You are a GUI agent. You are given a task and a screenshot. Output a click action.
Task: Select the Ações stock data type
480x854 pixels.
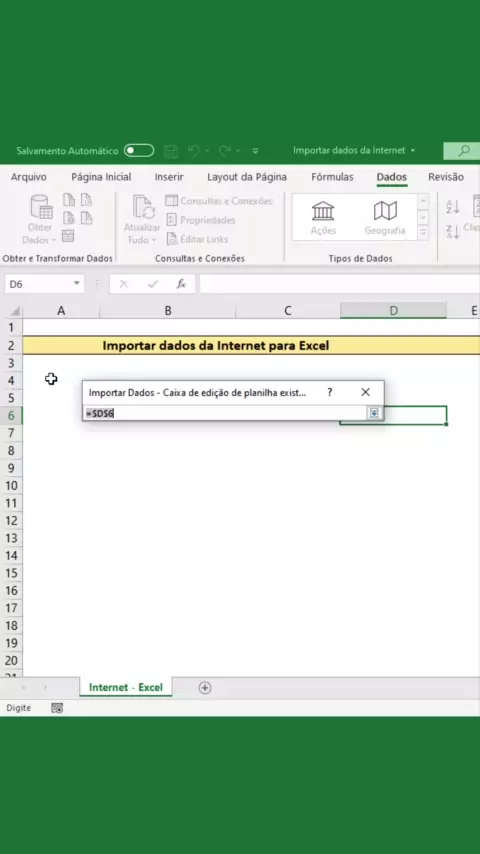tap(323, 217)
